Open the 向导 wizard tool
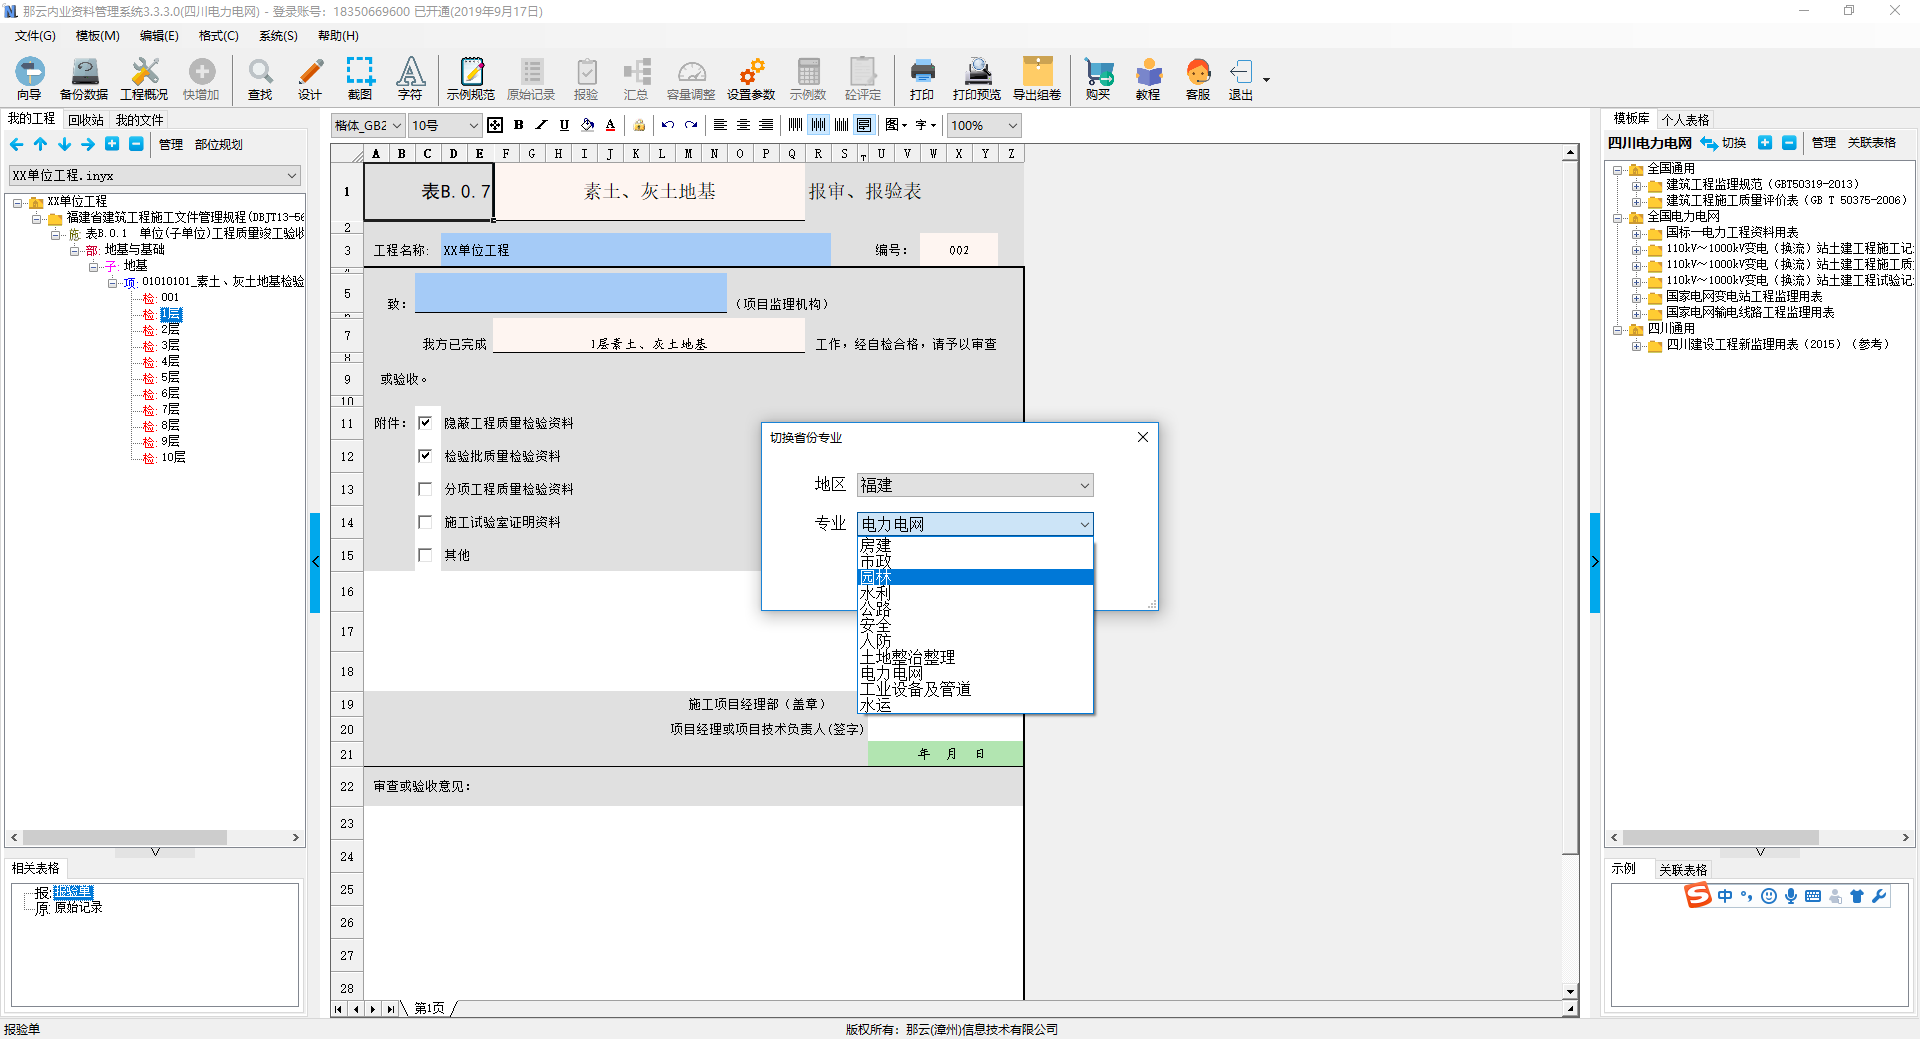 (29, 79)
